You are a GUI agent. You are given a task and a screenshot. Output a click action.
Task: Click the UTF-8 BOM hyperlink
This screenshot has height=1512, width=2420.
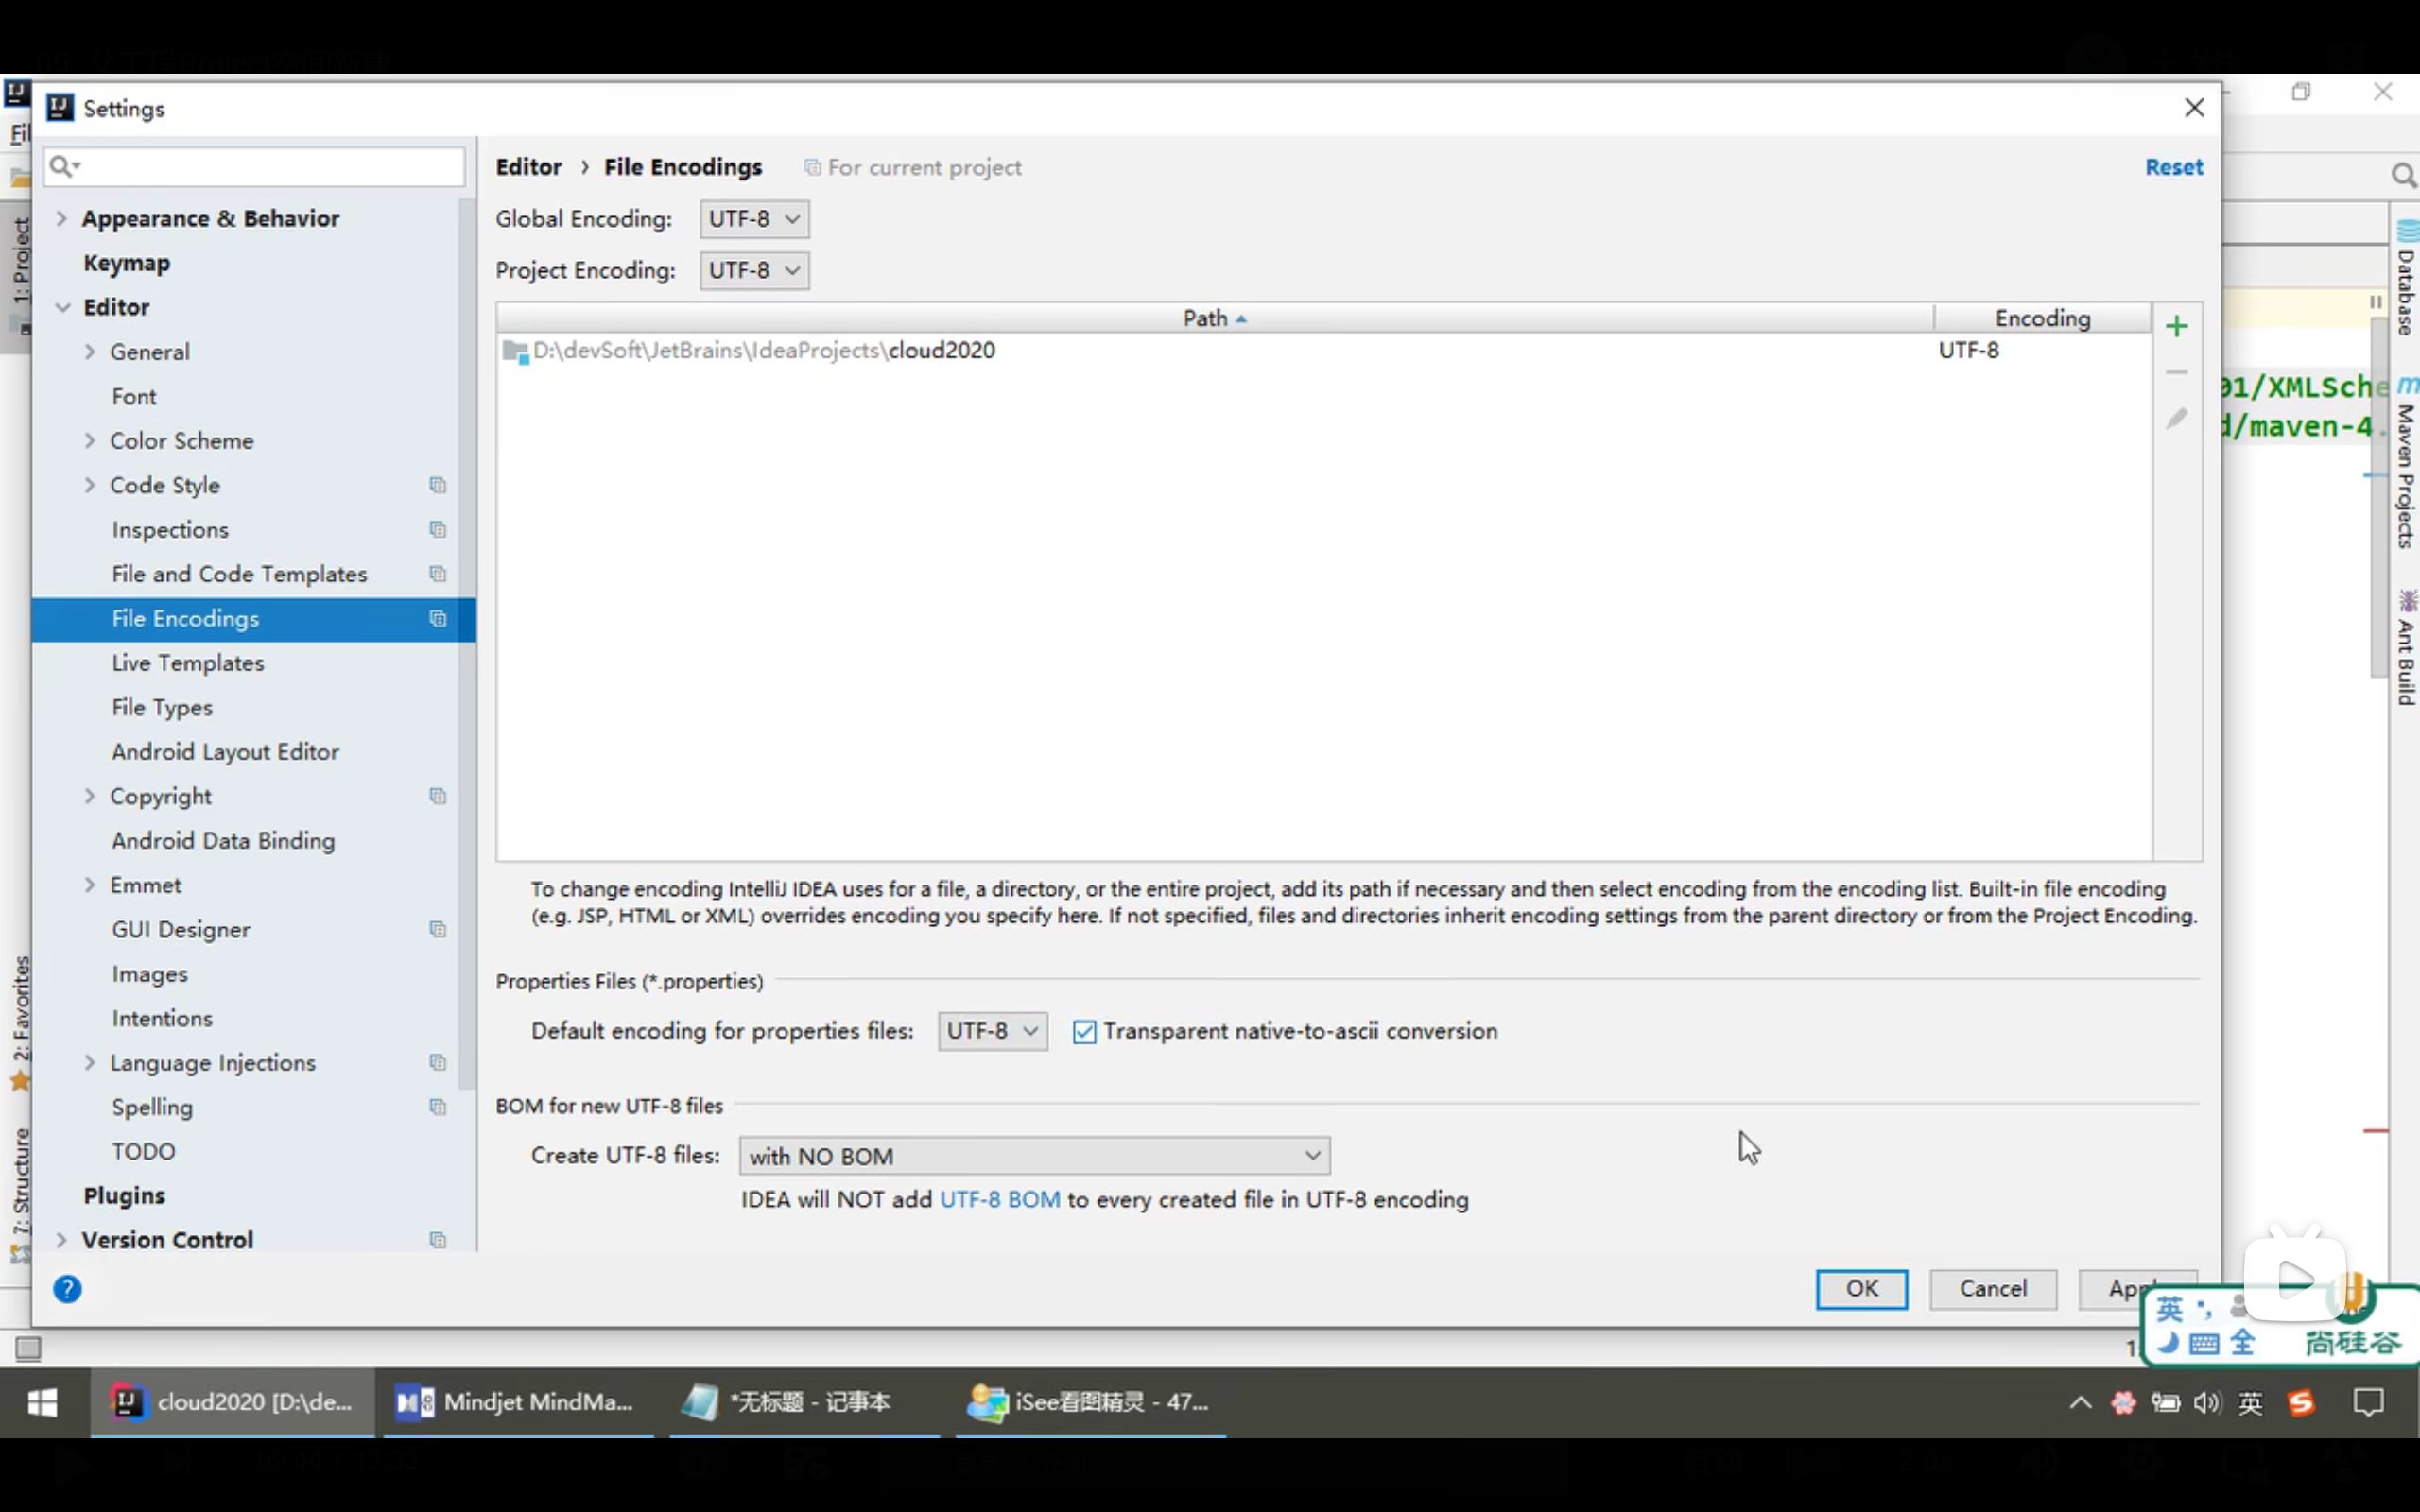coord(999,1199)
